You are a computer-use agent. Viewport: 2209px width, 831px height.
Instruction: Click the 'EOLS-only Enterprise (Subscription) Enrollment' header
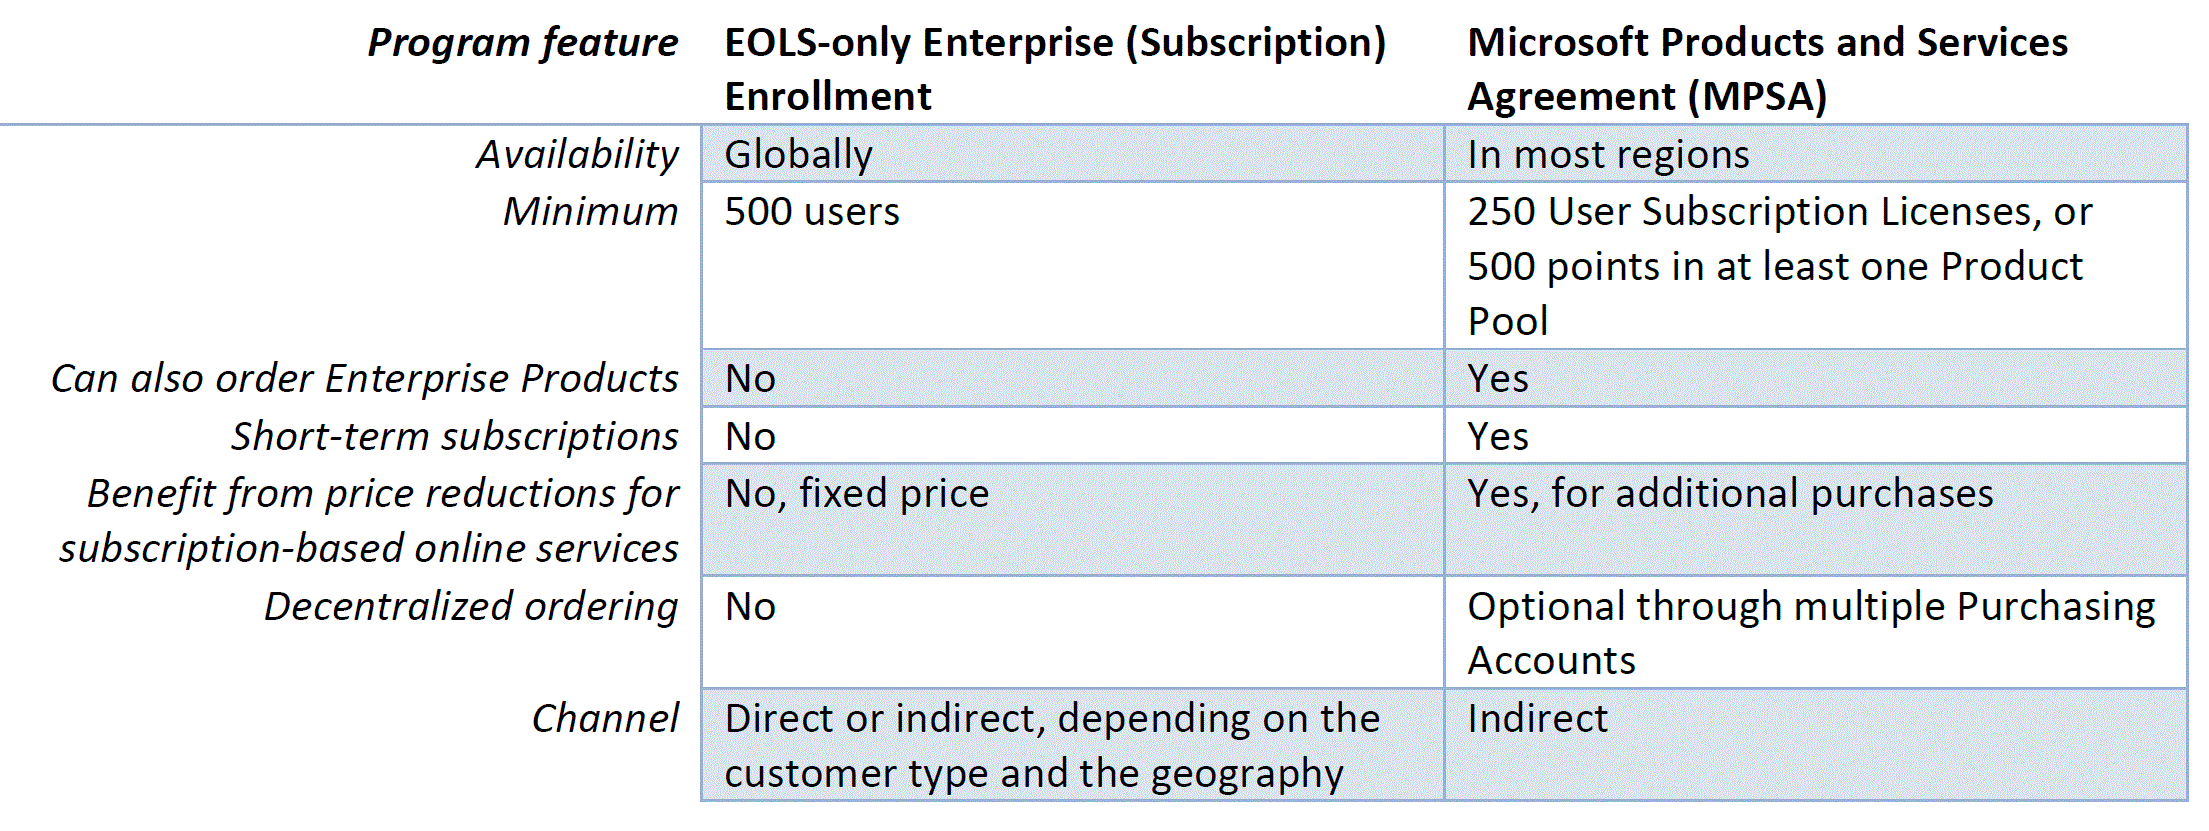coord(1054,69)
